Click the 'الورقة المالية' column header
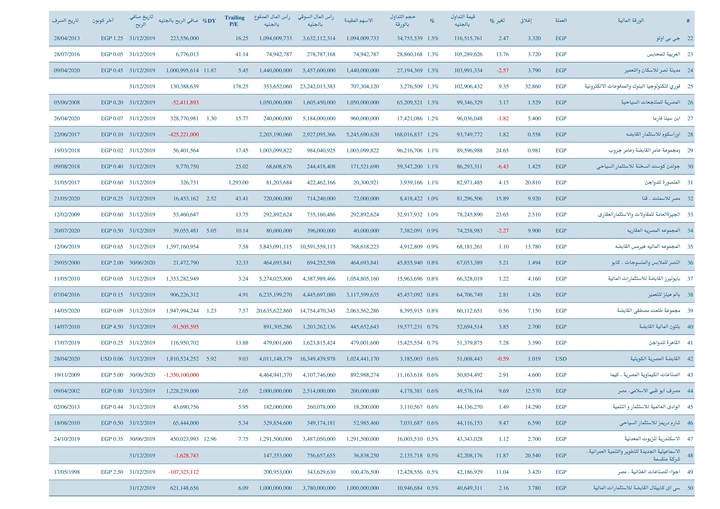The width and height of the screenshot is (720, 509). pyautogui.click(x=631, y=21)
